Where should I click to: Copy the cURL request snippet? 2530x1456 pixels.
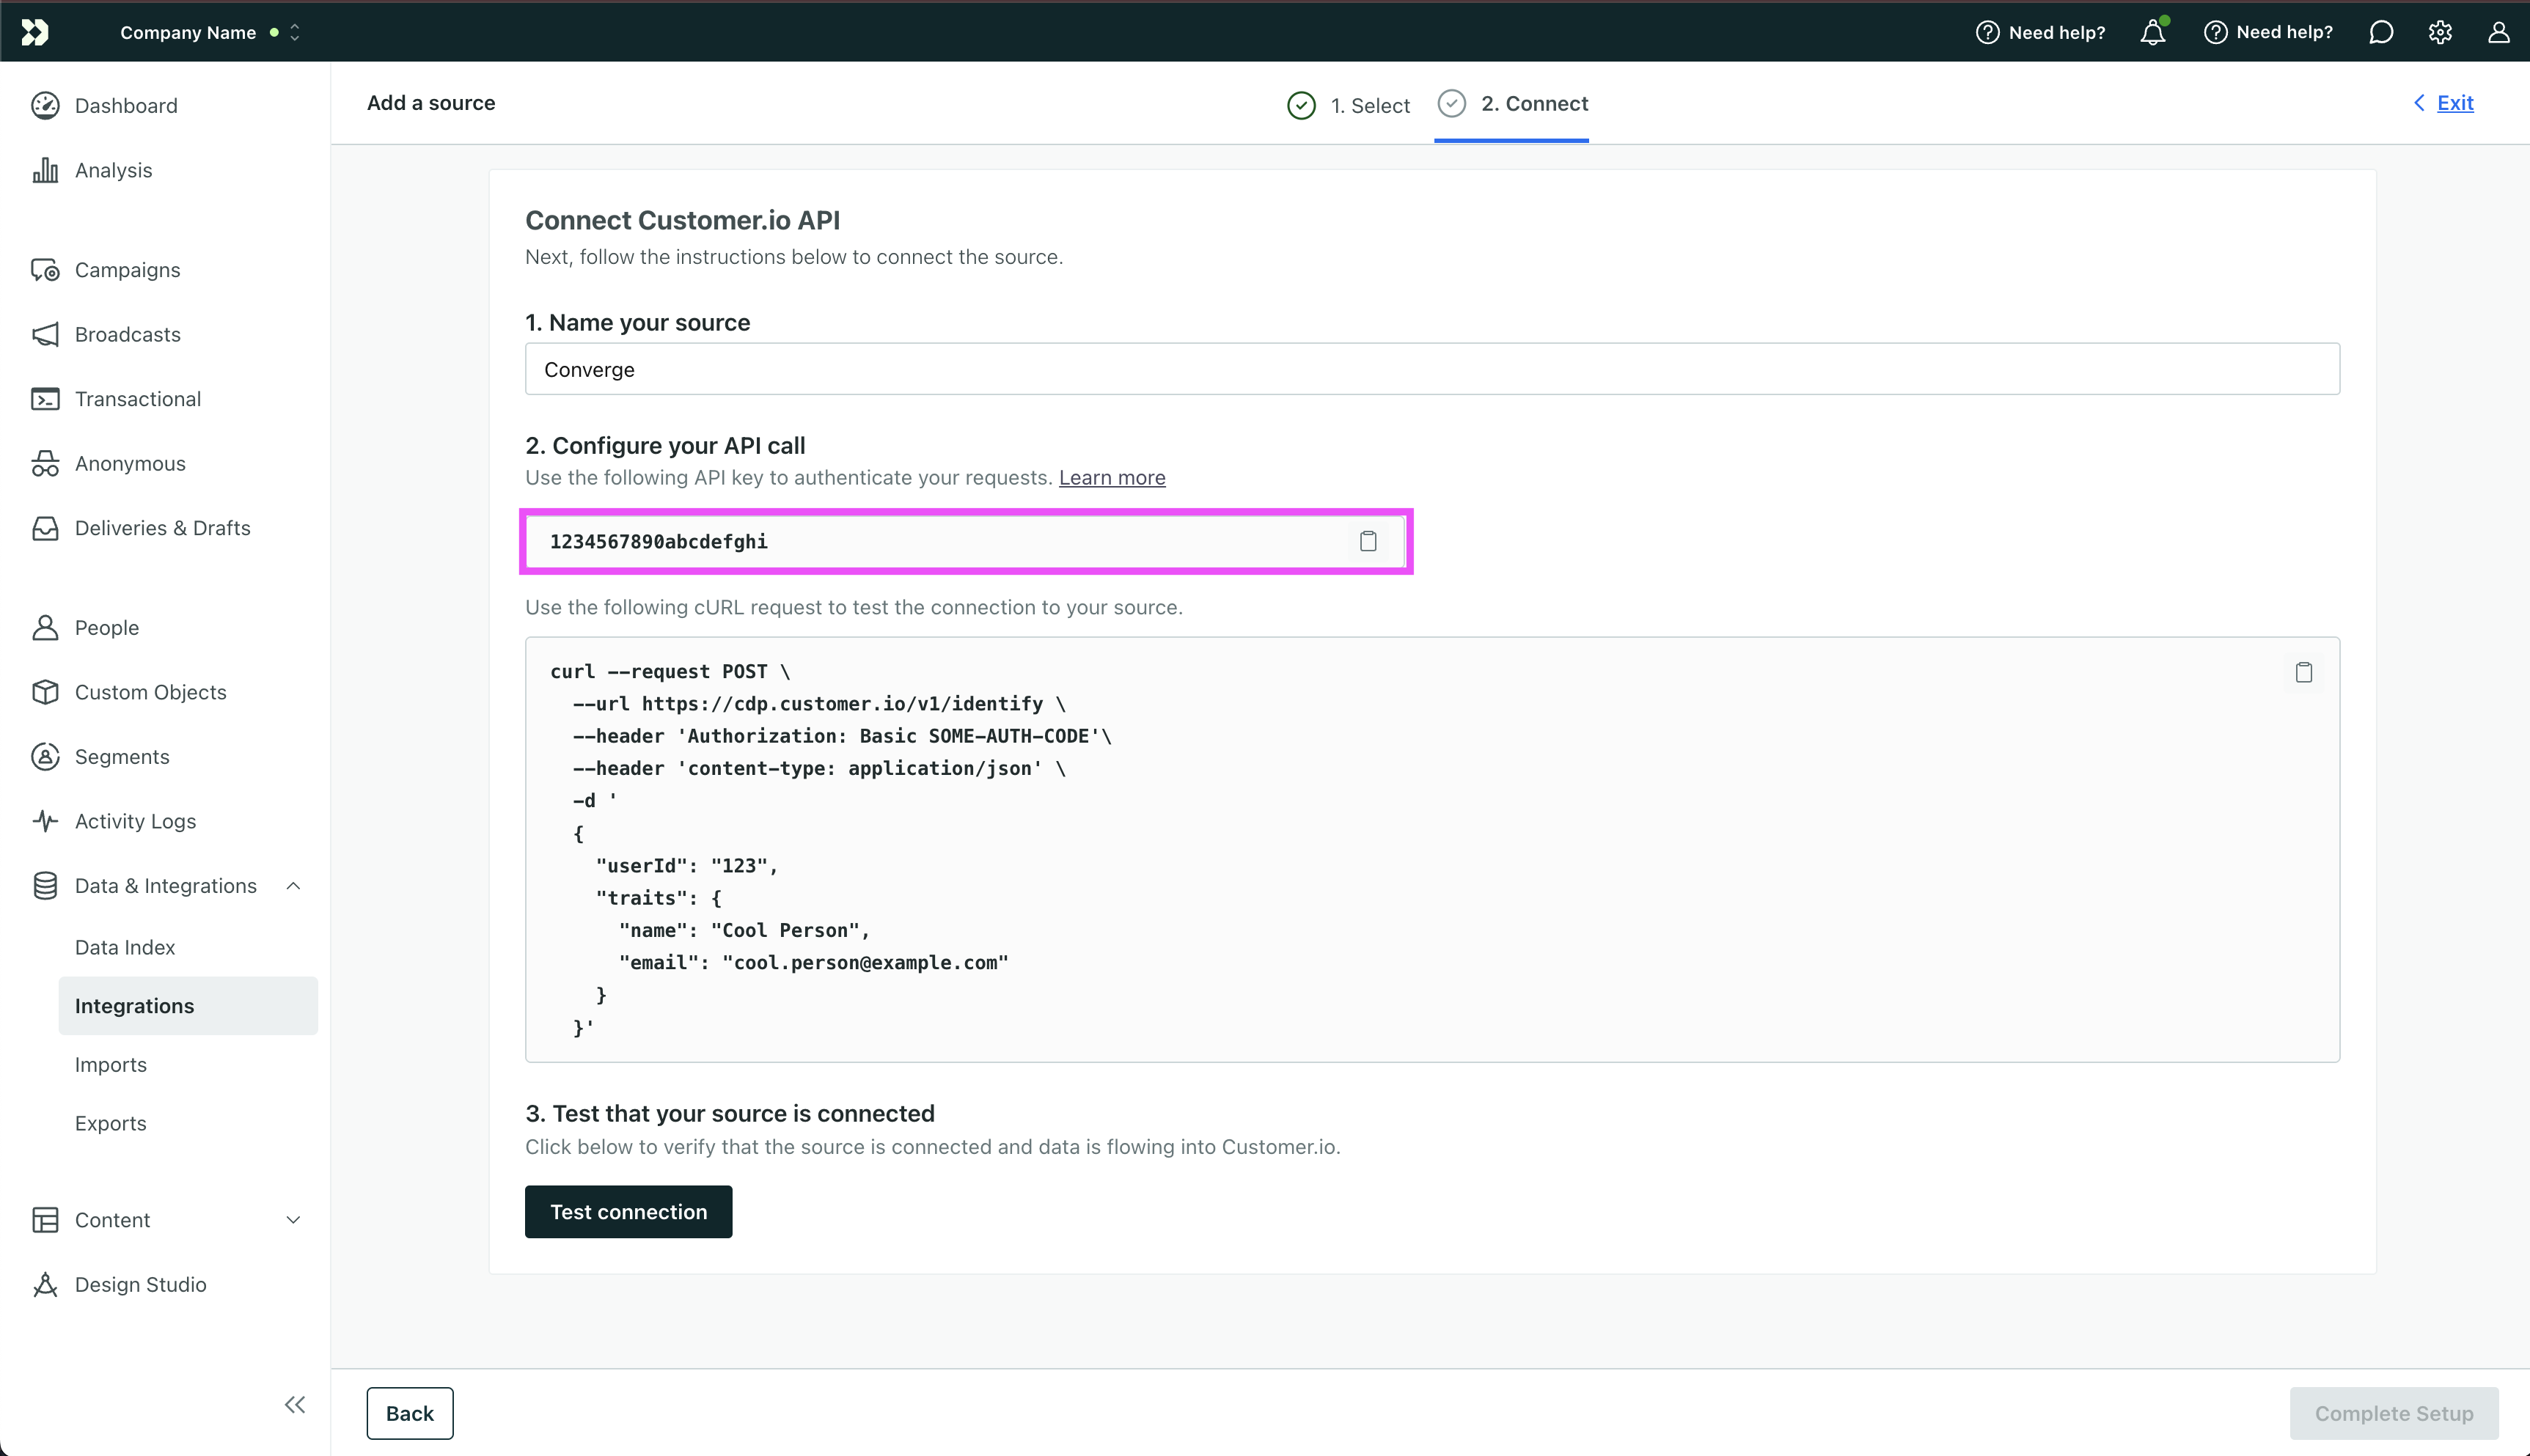coord(2303,672)
